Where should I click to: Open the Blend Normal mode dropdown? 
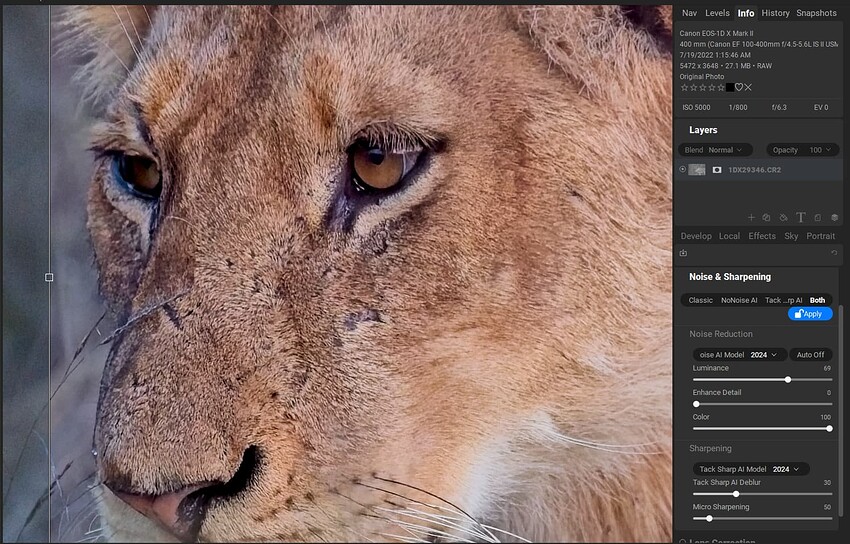[x=716, y=150]
